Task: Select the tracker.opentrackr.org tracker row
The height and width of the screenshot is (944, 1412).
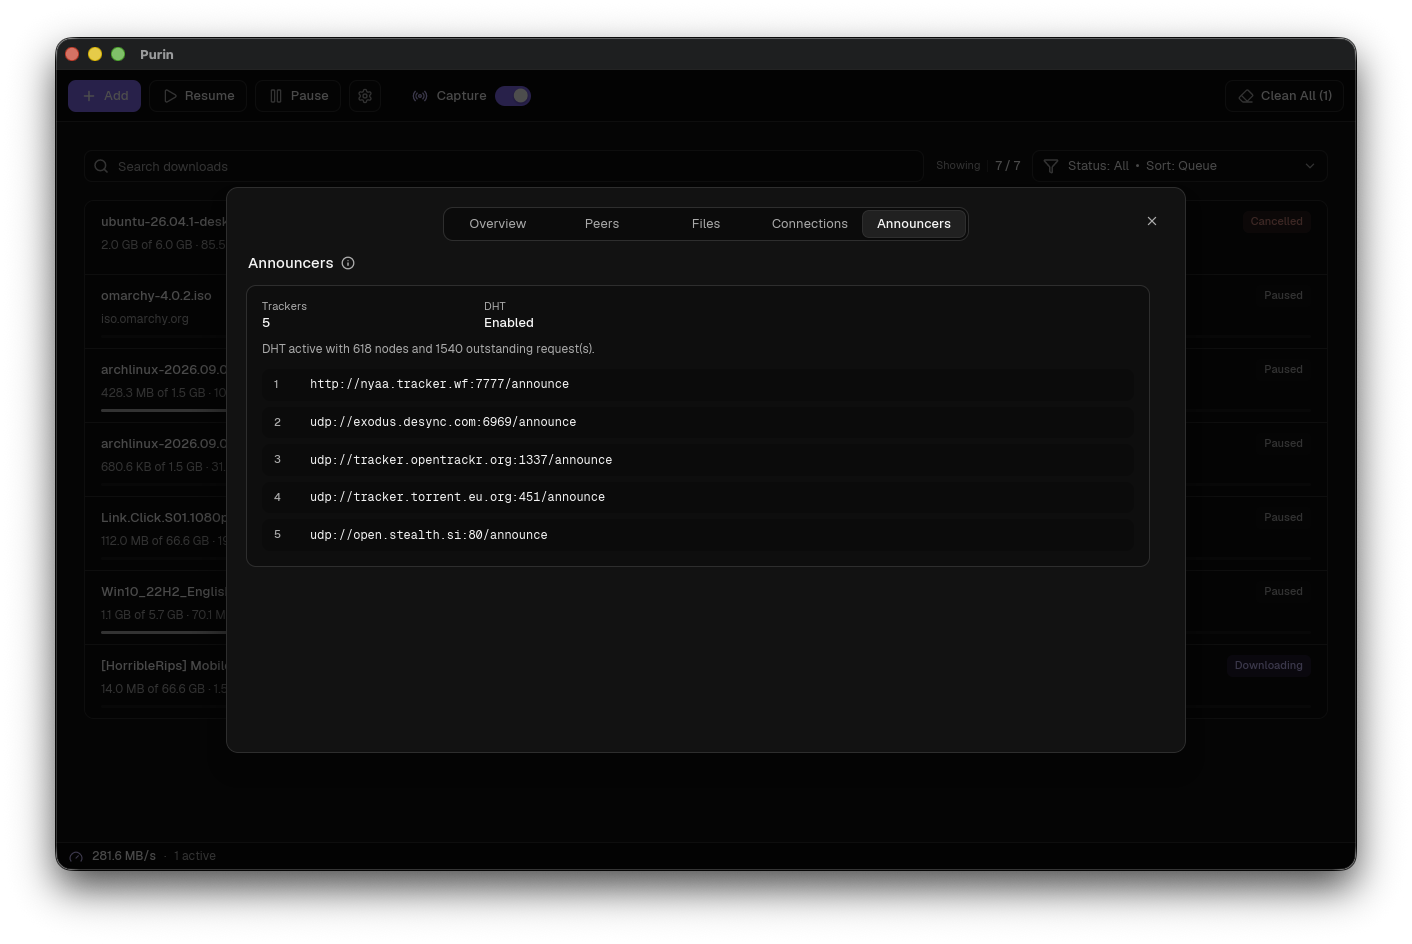Action: pos(698,460)
